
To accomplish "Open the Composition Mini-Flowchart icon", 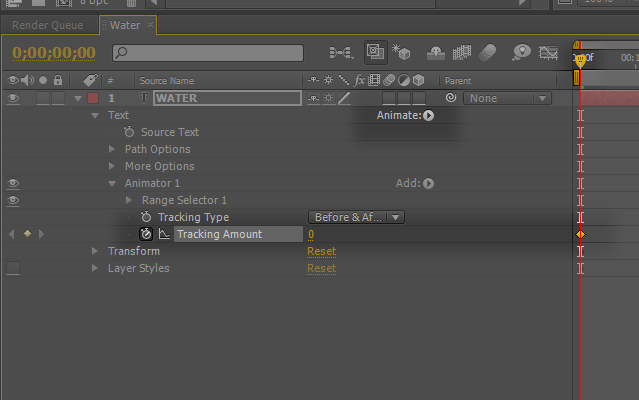I will click(x=341, y=52).
